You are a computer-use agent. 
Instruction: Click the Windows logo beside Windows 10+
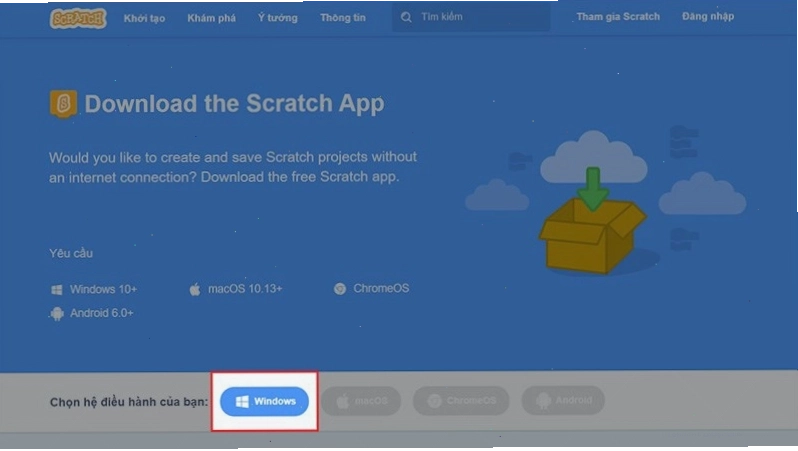[x=56, y=290]
